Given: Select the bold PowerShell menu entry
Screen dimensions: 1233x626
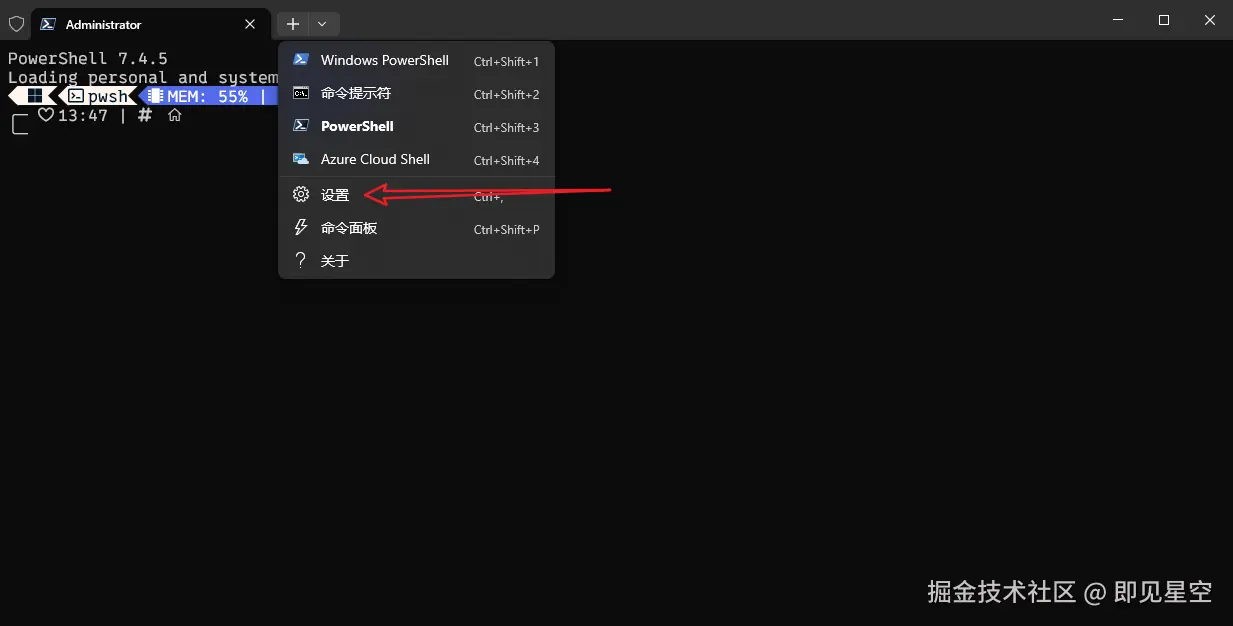Looking at the screenshot, I should [356, 126].
